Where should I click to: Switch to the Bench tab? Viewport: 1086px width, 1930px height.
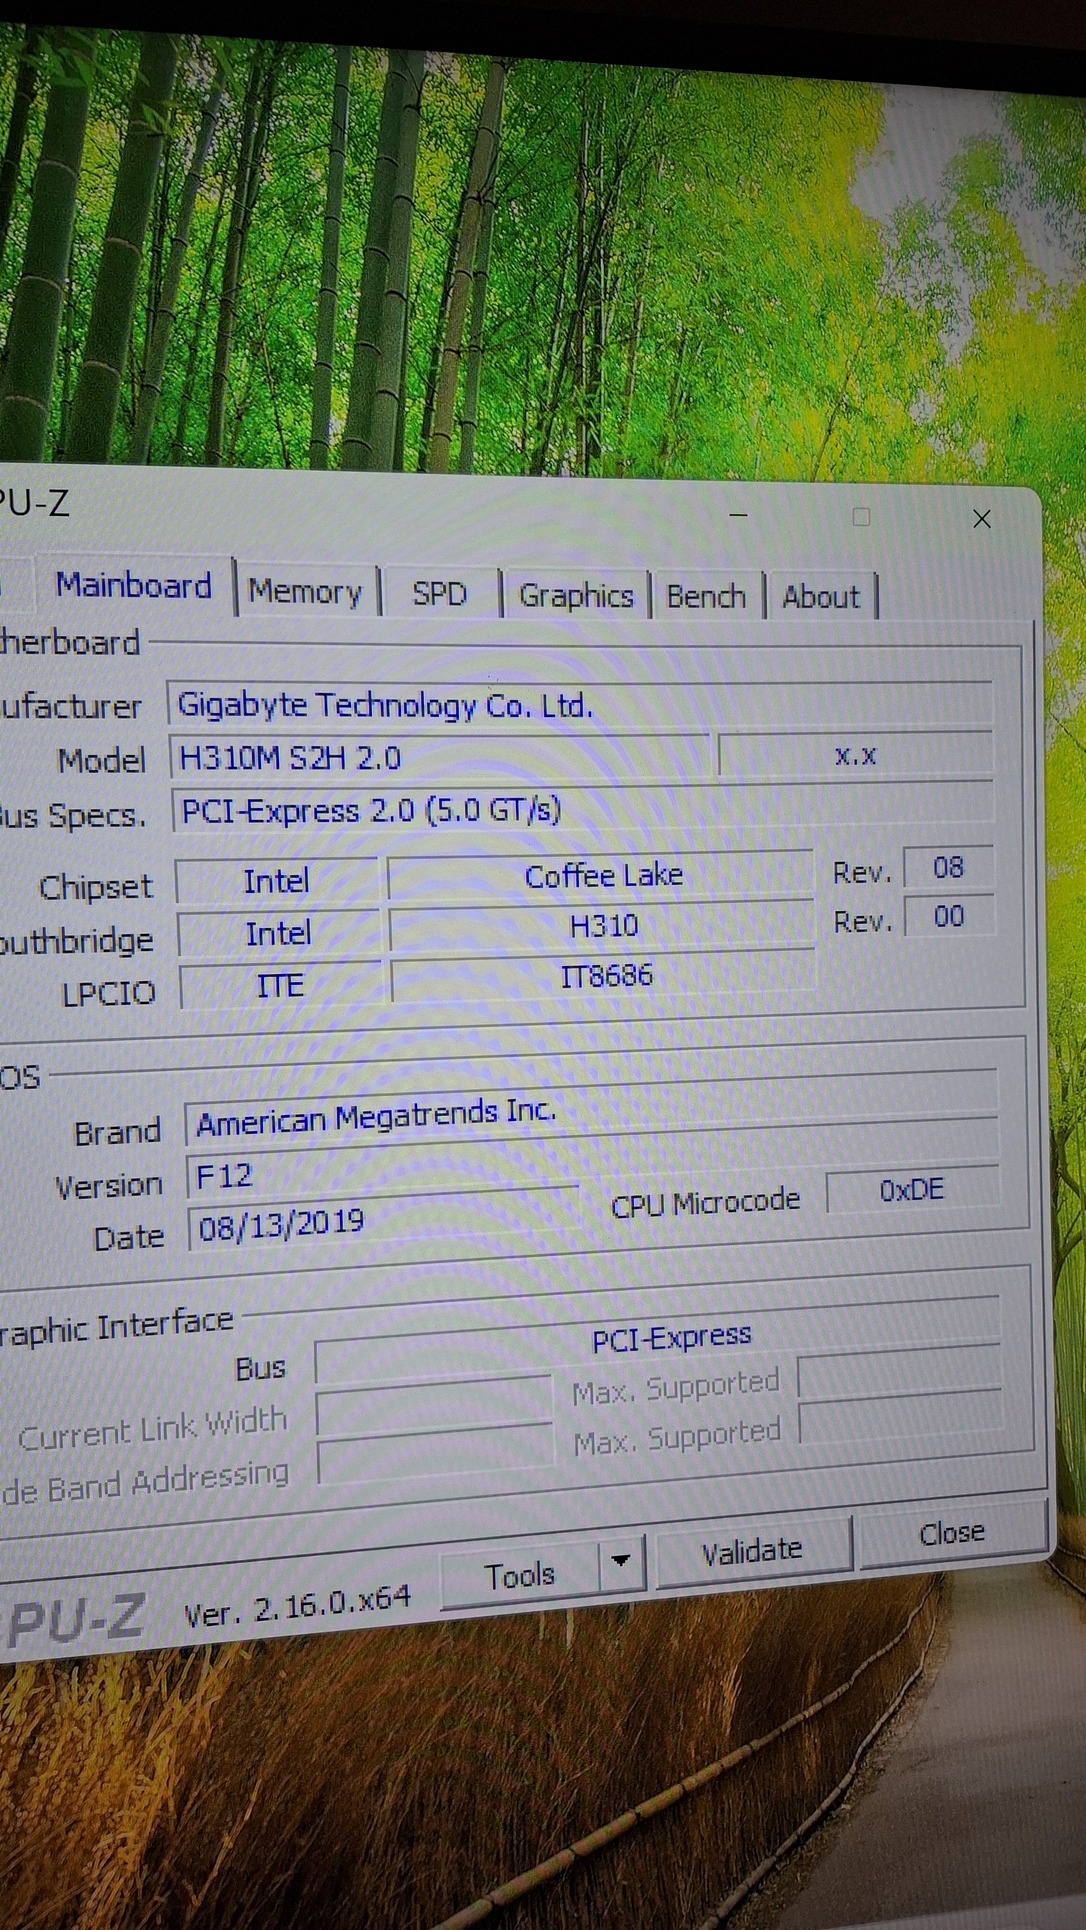[x=706, y=596]
